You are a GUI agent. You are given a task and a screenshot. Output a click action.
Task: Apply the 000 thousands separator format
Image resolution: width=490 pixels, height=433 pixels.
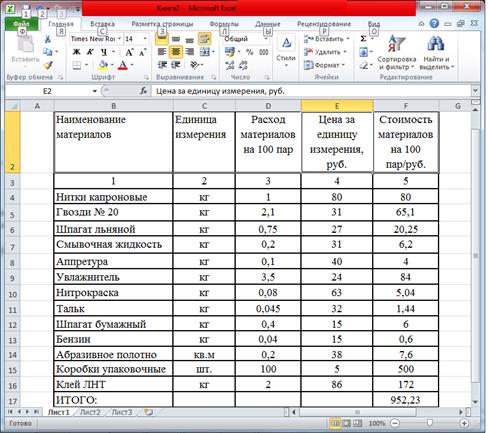(x=264, y=52)
